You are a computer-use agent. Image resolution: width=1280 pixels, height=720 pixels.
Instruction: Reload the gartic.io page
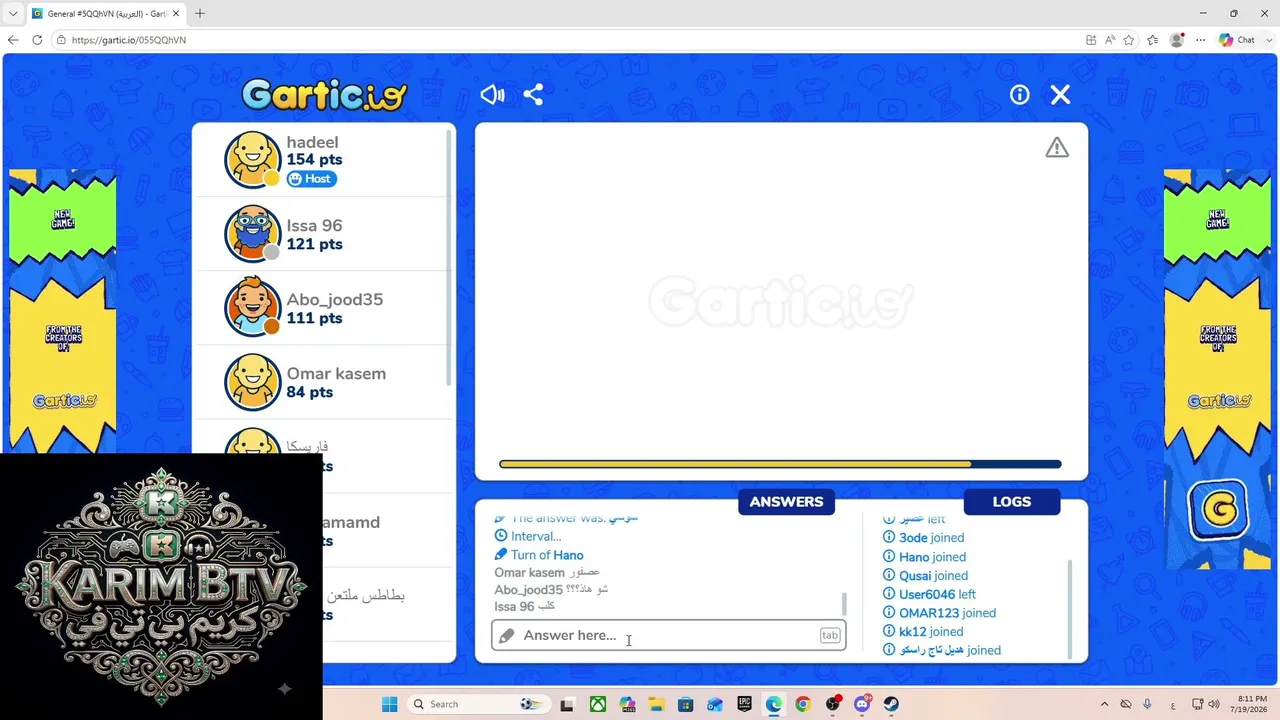(37, 40)
